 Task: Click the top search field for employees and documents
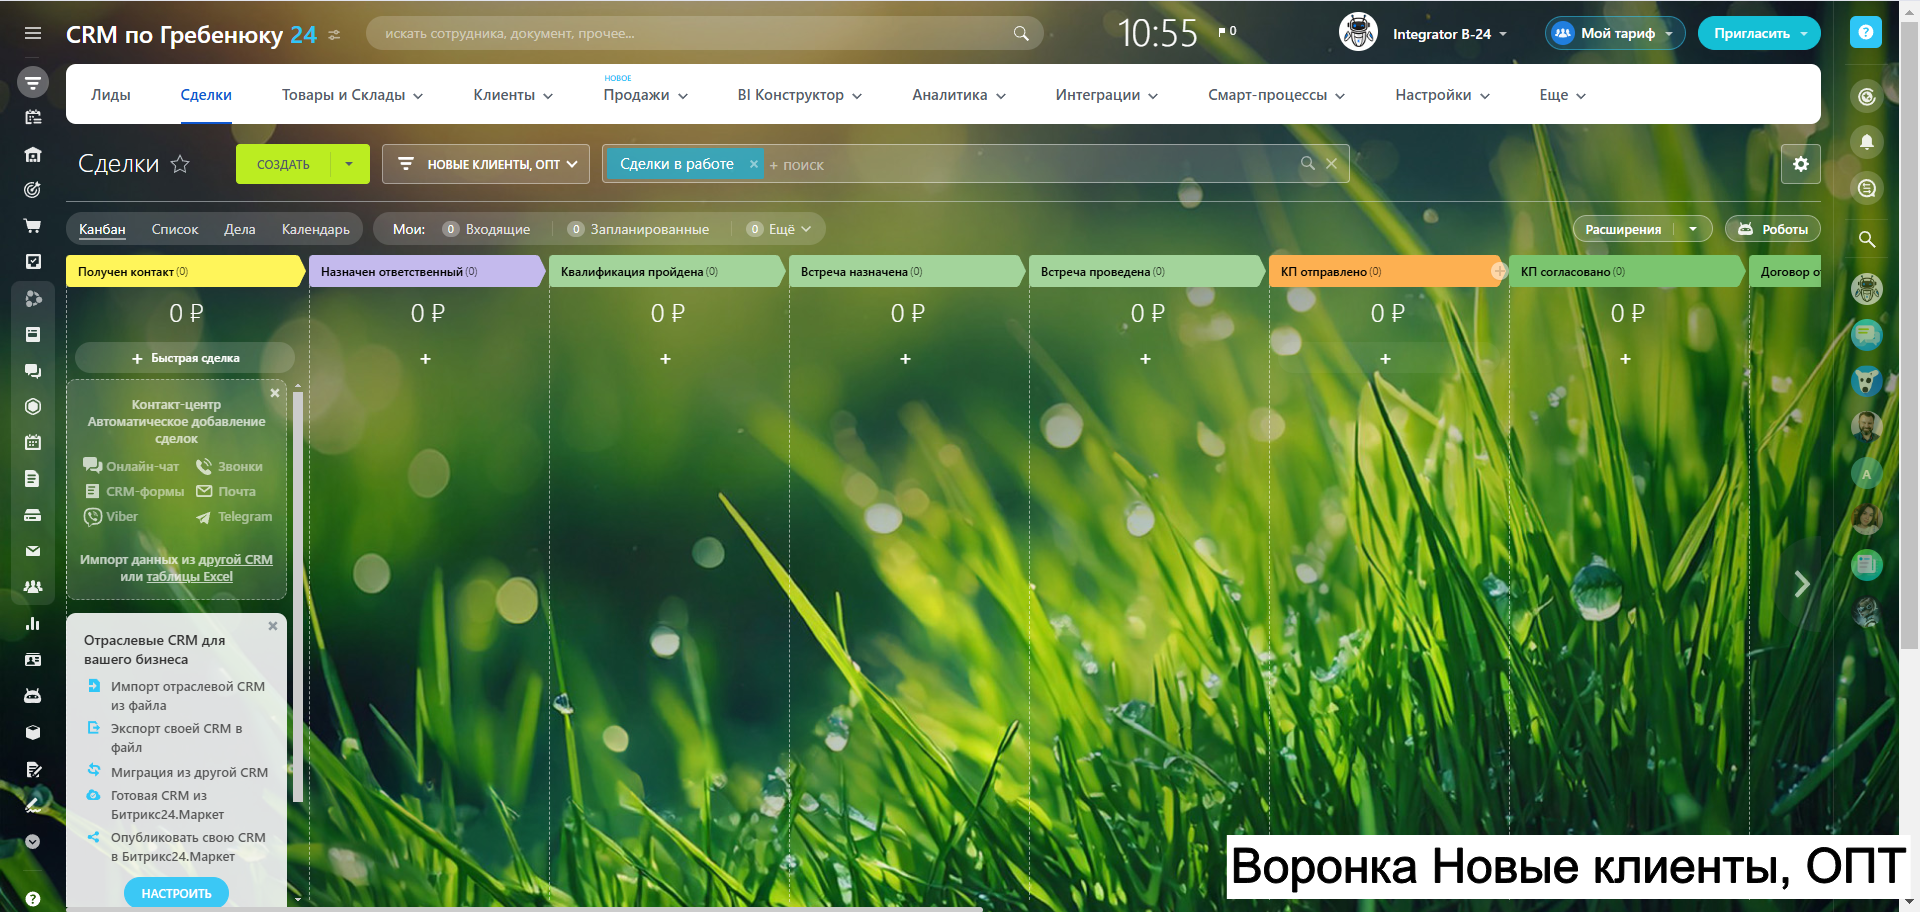pos(704,33)
